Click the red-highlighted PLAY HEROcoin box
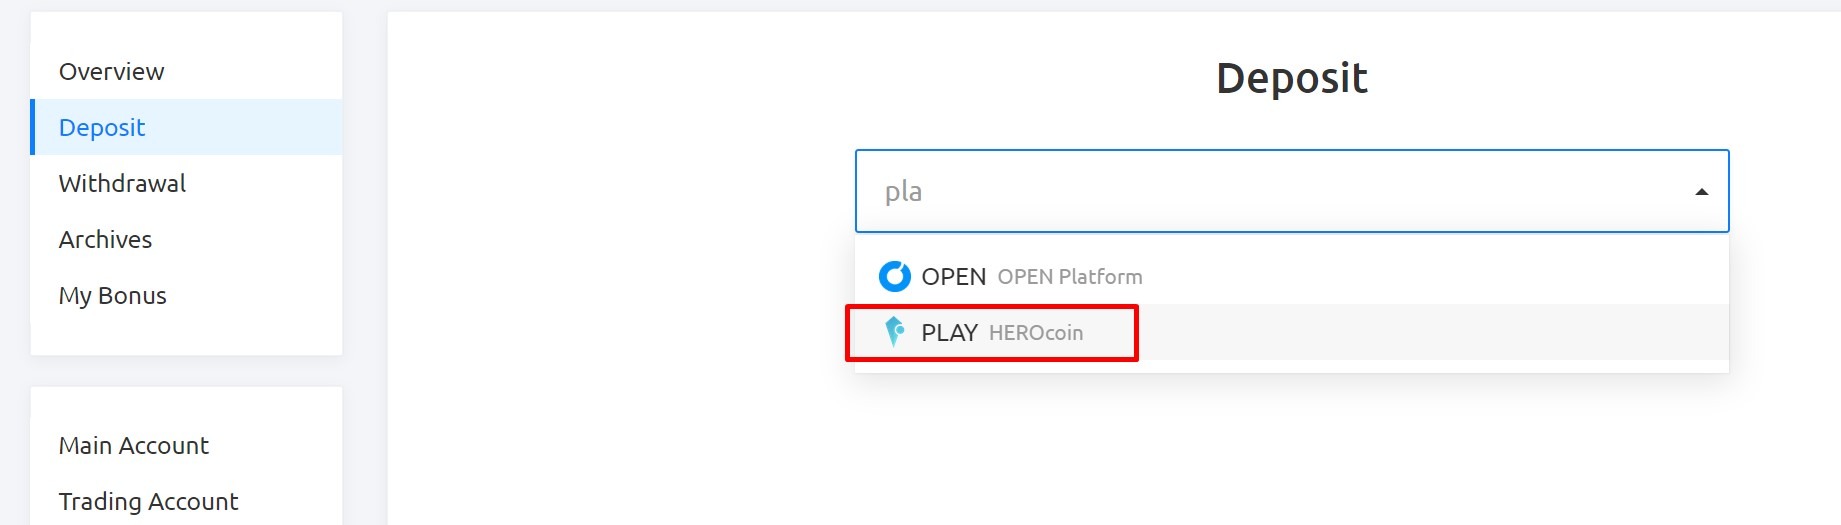Screen dimensions: 1841x525 point(992,333)
